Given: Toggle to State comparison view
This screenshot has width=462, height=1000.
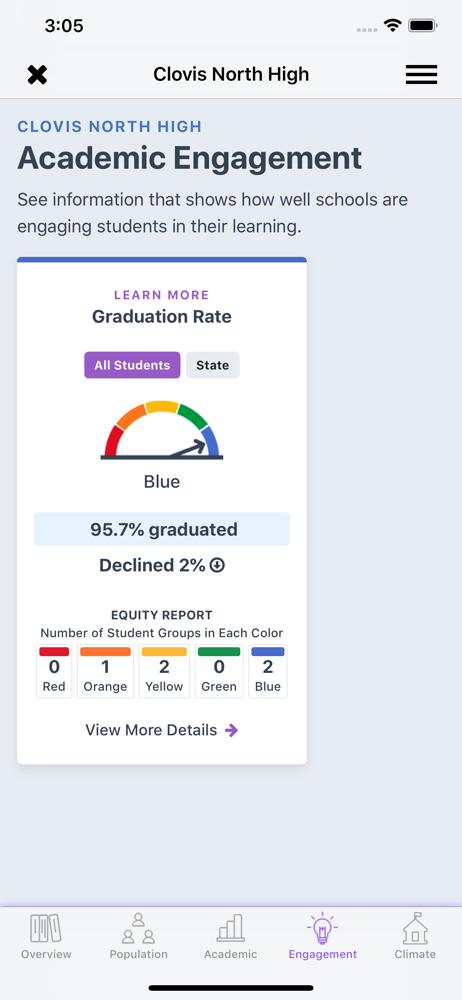Looking at the screenshot, I should (x=212, y=365).
